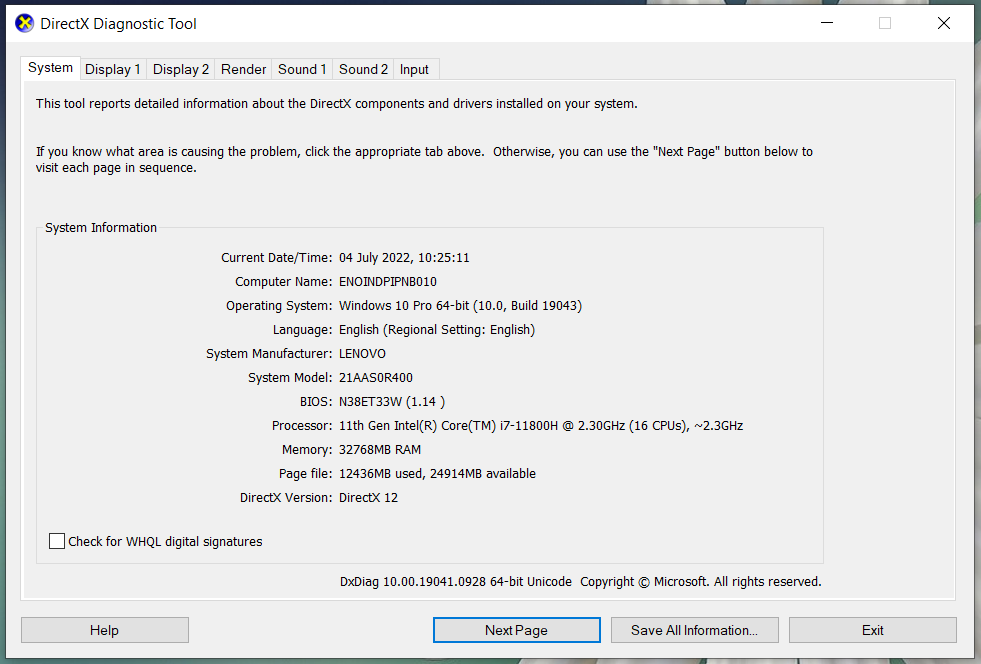Minimize the DirectX Diagnostic Tool window

[x=826, y=24]
